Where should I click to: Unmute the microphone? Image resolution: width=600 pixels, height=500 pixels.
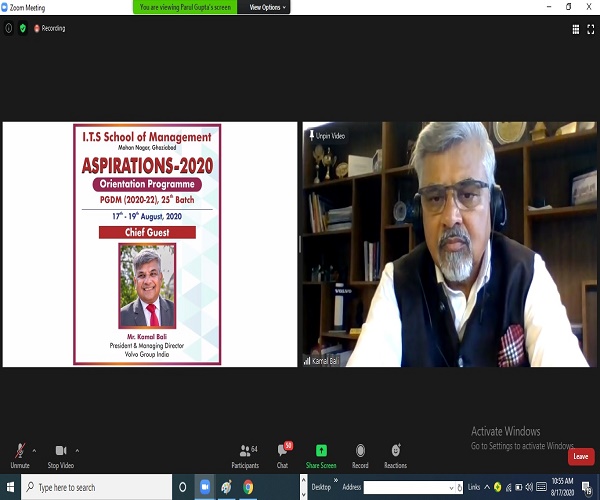(x=20, y=456)
